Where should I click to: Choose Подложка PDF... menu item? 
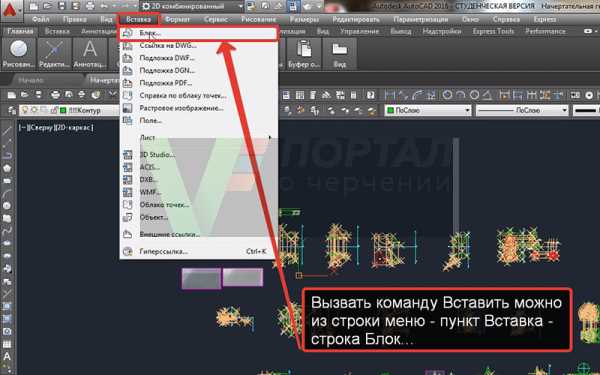pos(198,83)
